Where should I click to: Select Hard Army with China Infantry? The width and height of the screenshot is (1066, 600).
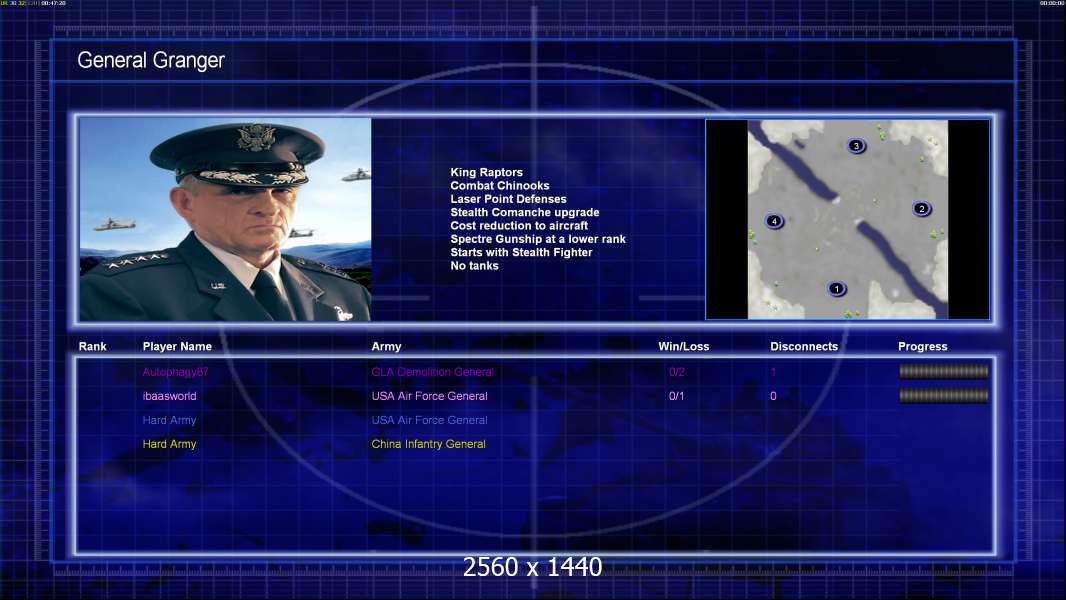pos(169,444)
